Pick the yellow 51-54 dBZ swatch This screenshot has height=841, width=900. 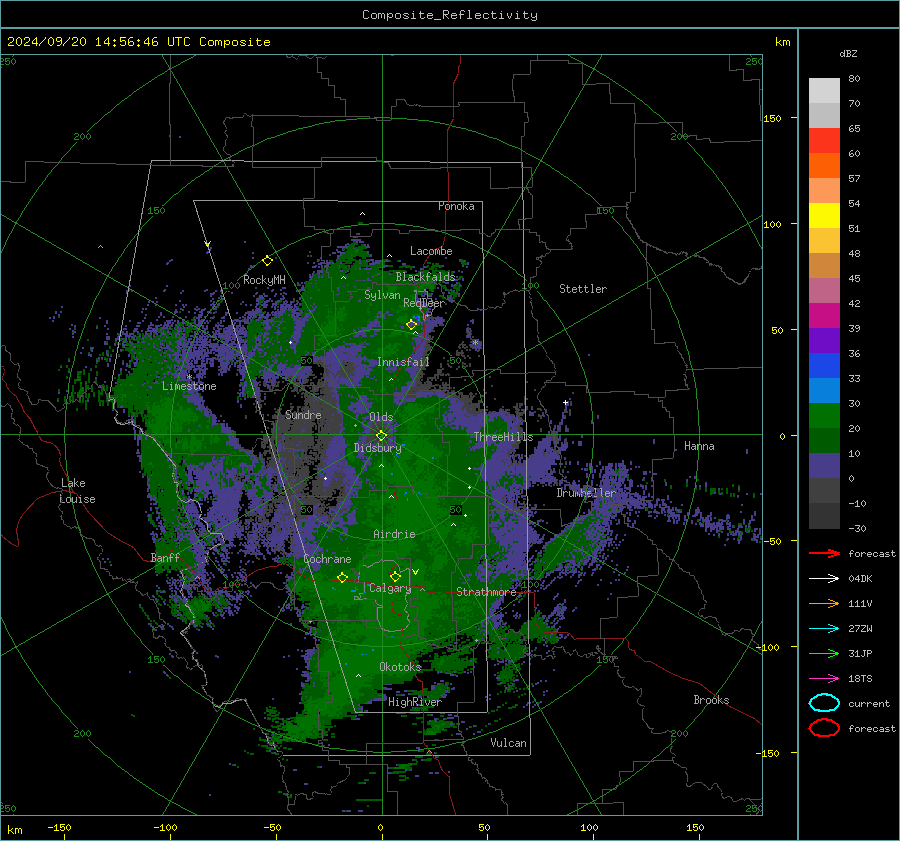pyautogui.click(x=824, y=216)
